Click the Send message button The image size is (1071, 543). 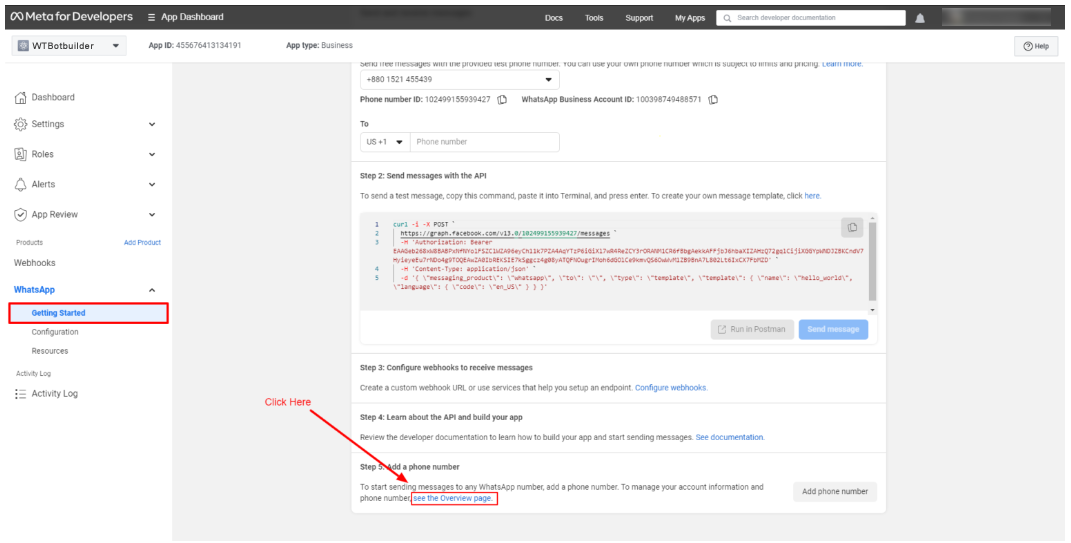coord(833,329)
